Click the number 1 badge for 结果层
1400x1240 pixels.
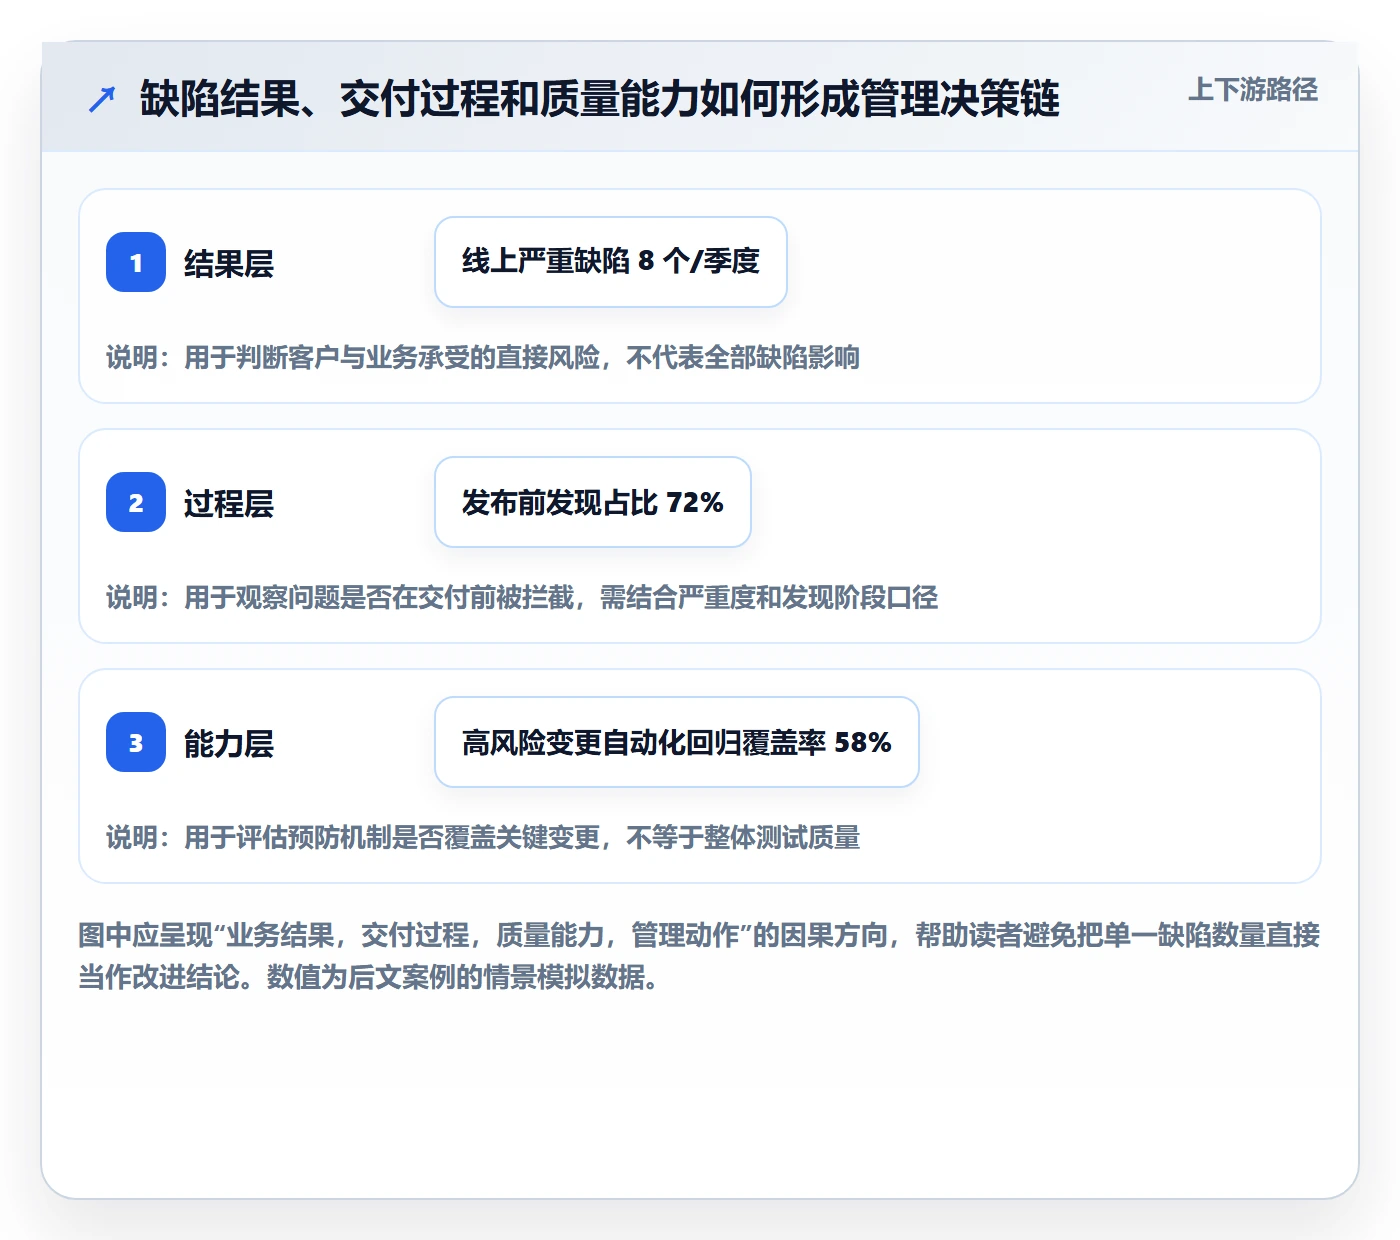[136, 262]
